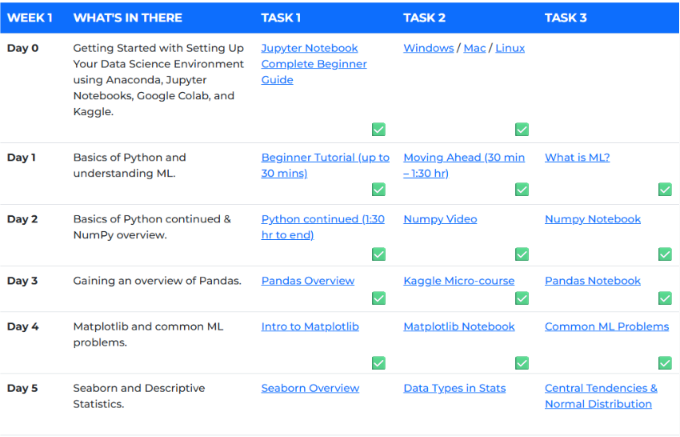Select the Day 1 row label

tap(21, 157)
